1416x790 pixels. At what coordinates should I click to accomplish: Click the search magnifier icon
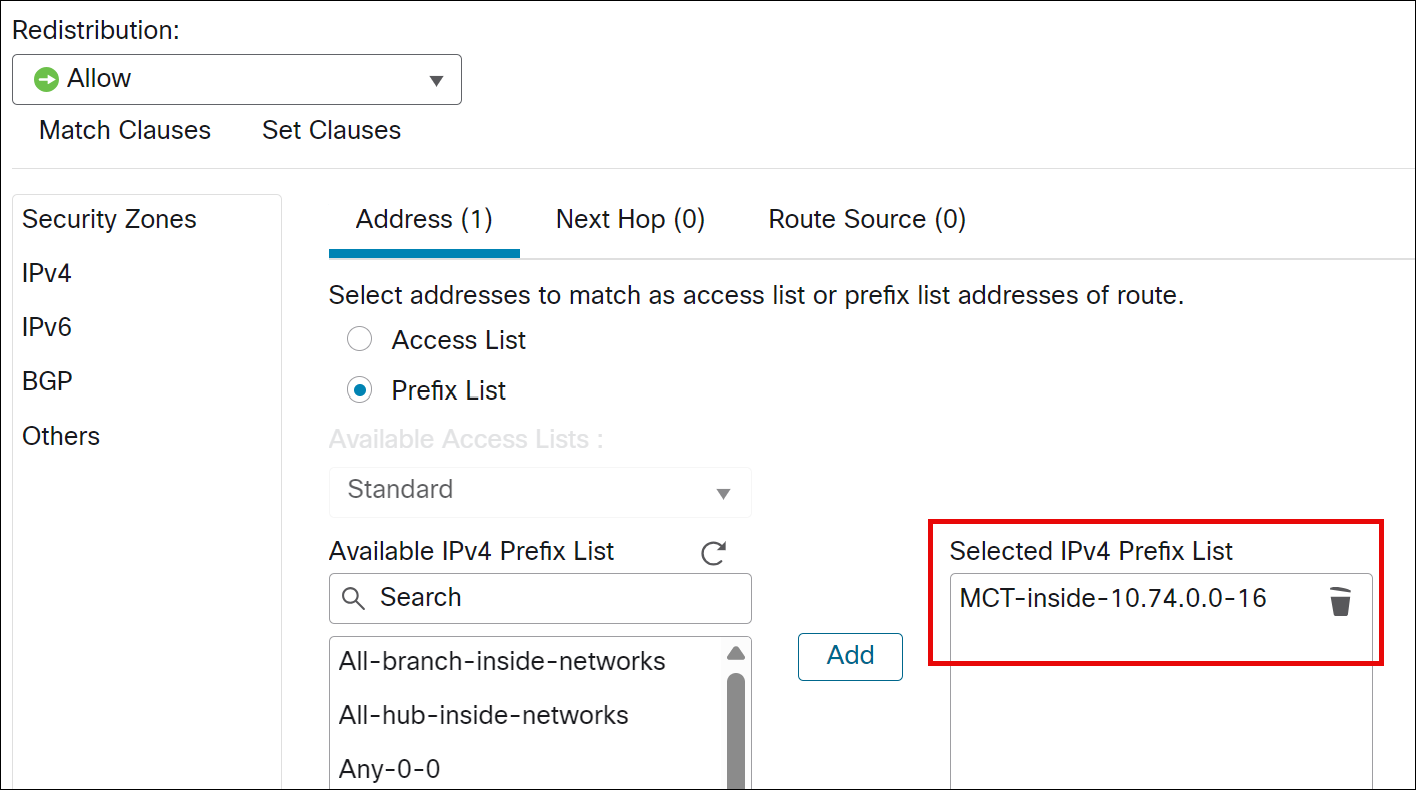coord(354,598)
